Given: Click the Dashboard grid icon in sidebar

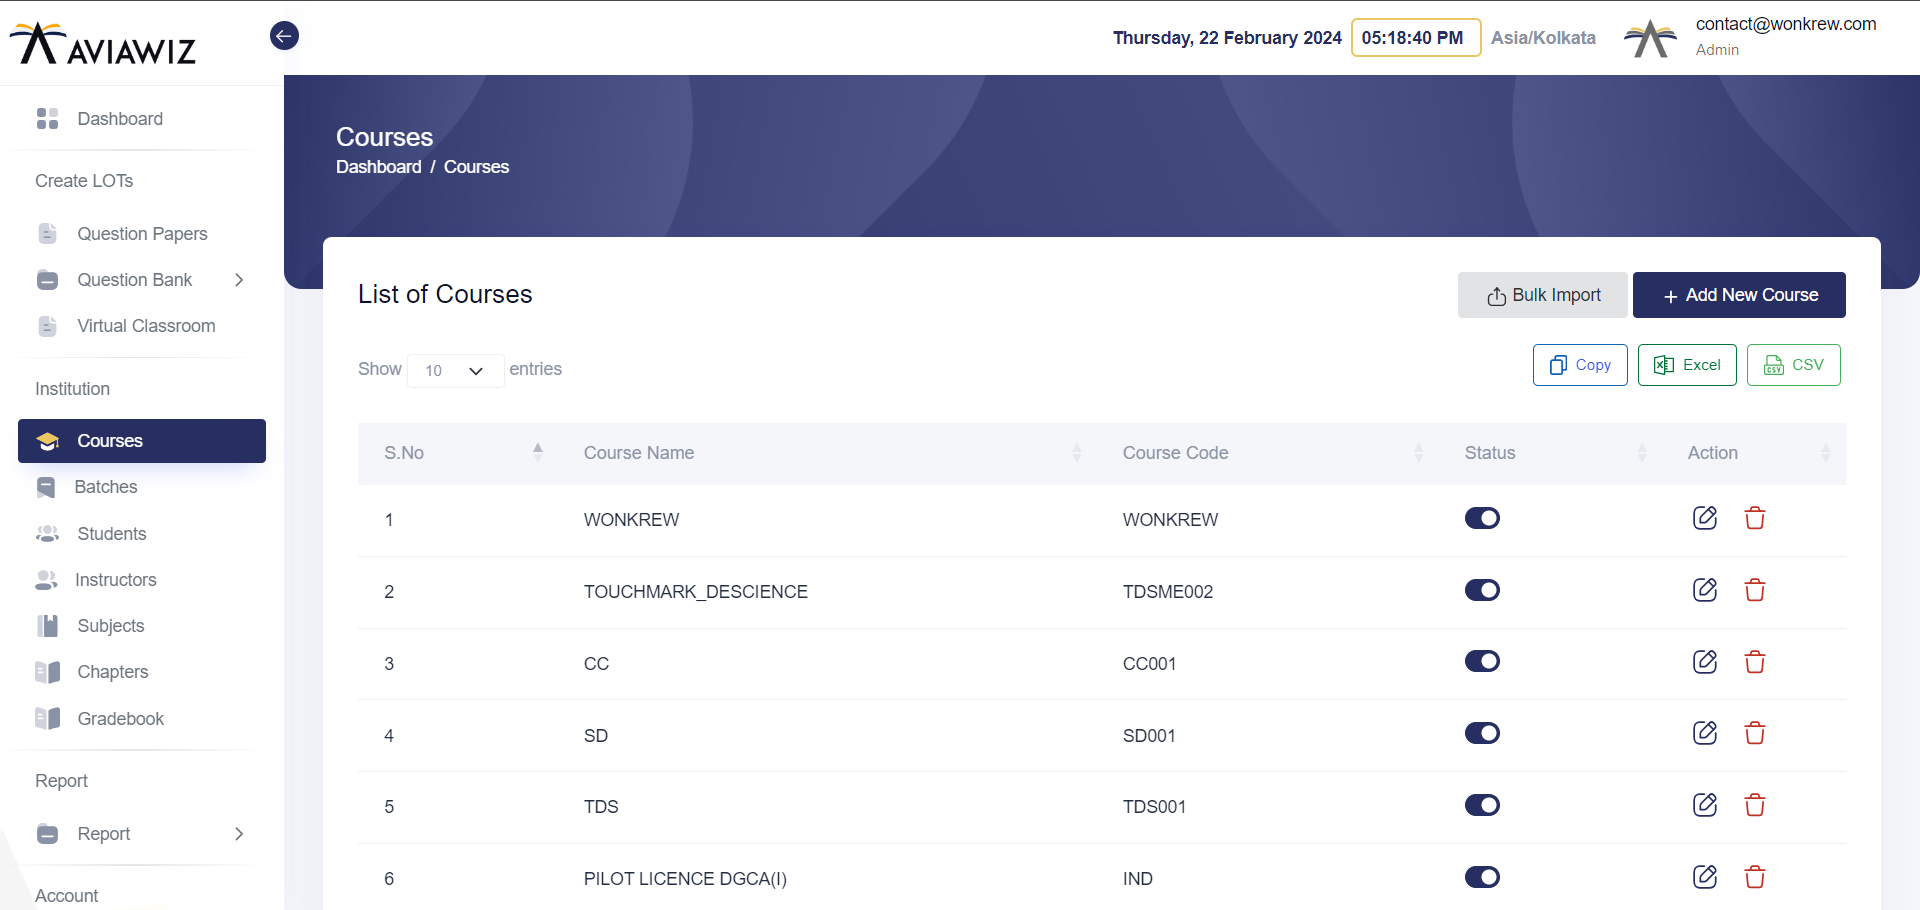Looking at the screenshot, I should click(47, 119).
